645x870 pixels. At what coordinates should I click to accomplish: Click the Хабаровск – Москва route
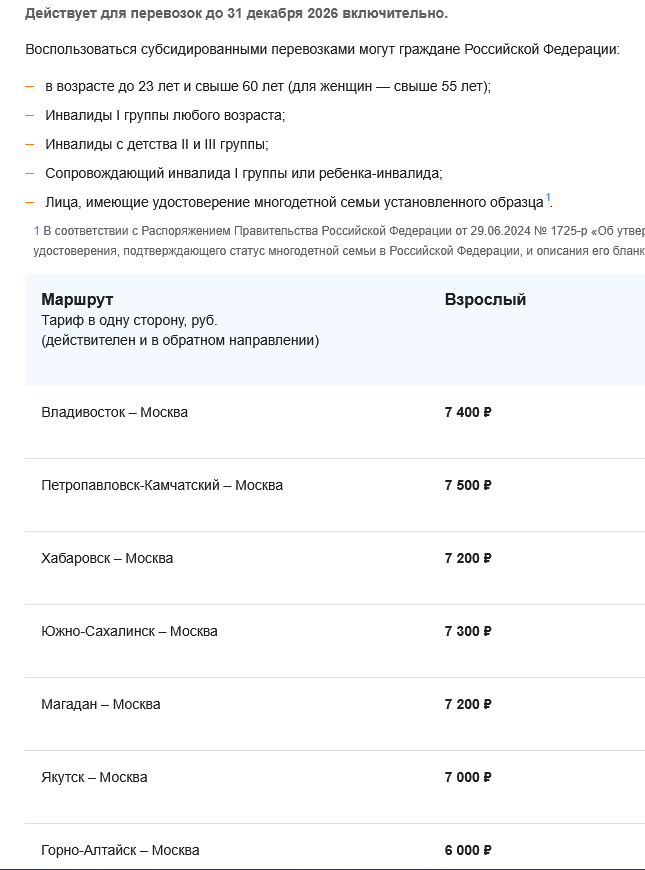tap(107, 558)
